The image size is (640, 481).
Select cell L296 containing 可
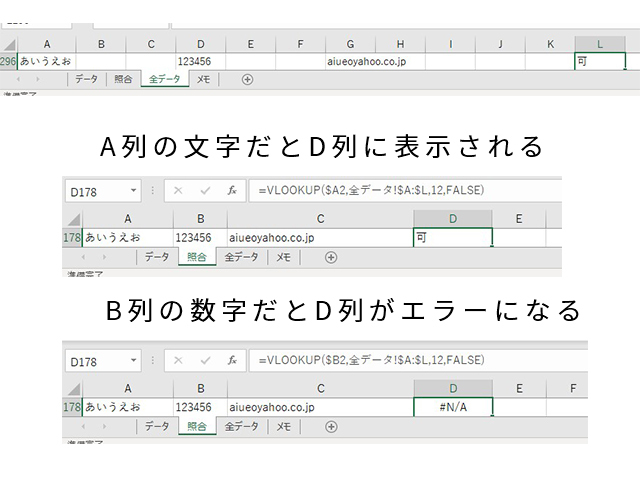point(600,61)
